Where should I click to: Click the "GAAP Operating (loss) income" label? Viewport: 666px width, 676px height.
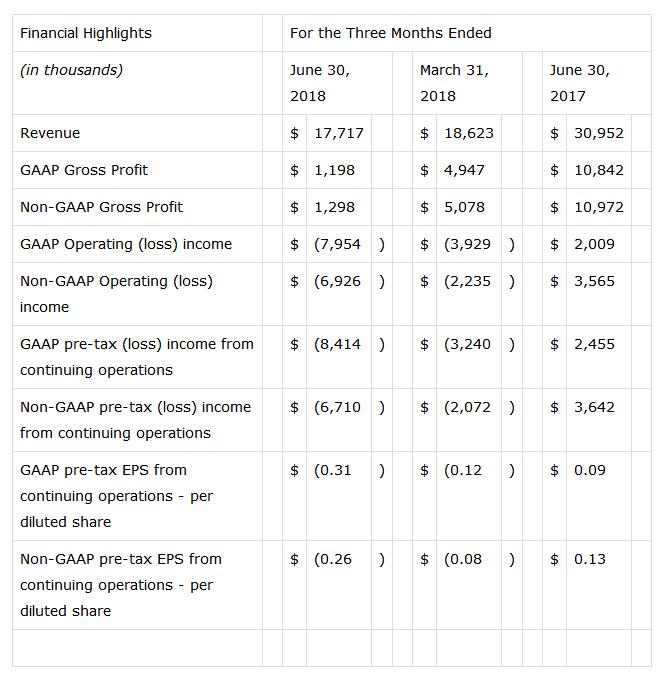pyautogui.click(x=126, y=244)
